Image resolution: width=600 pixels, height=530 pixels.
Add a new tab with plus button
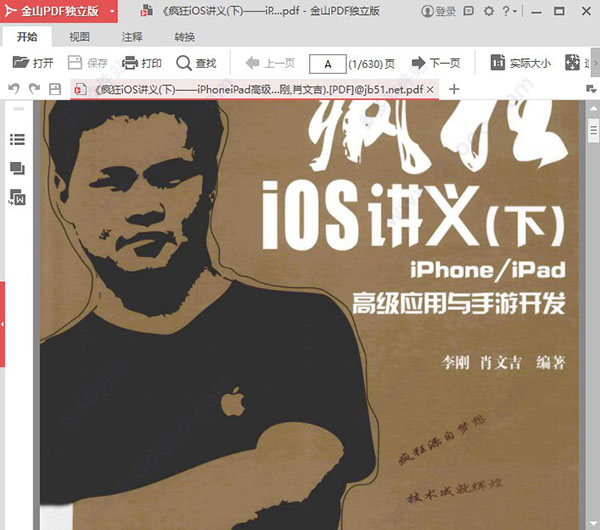coord(454,89)
